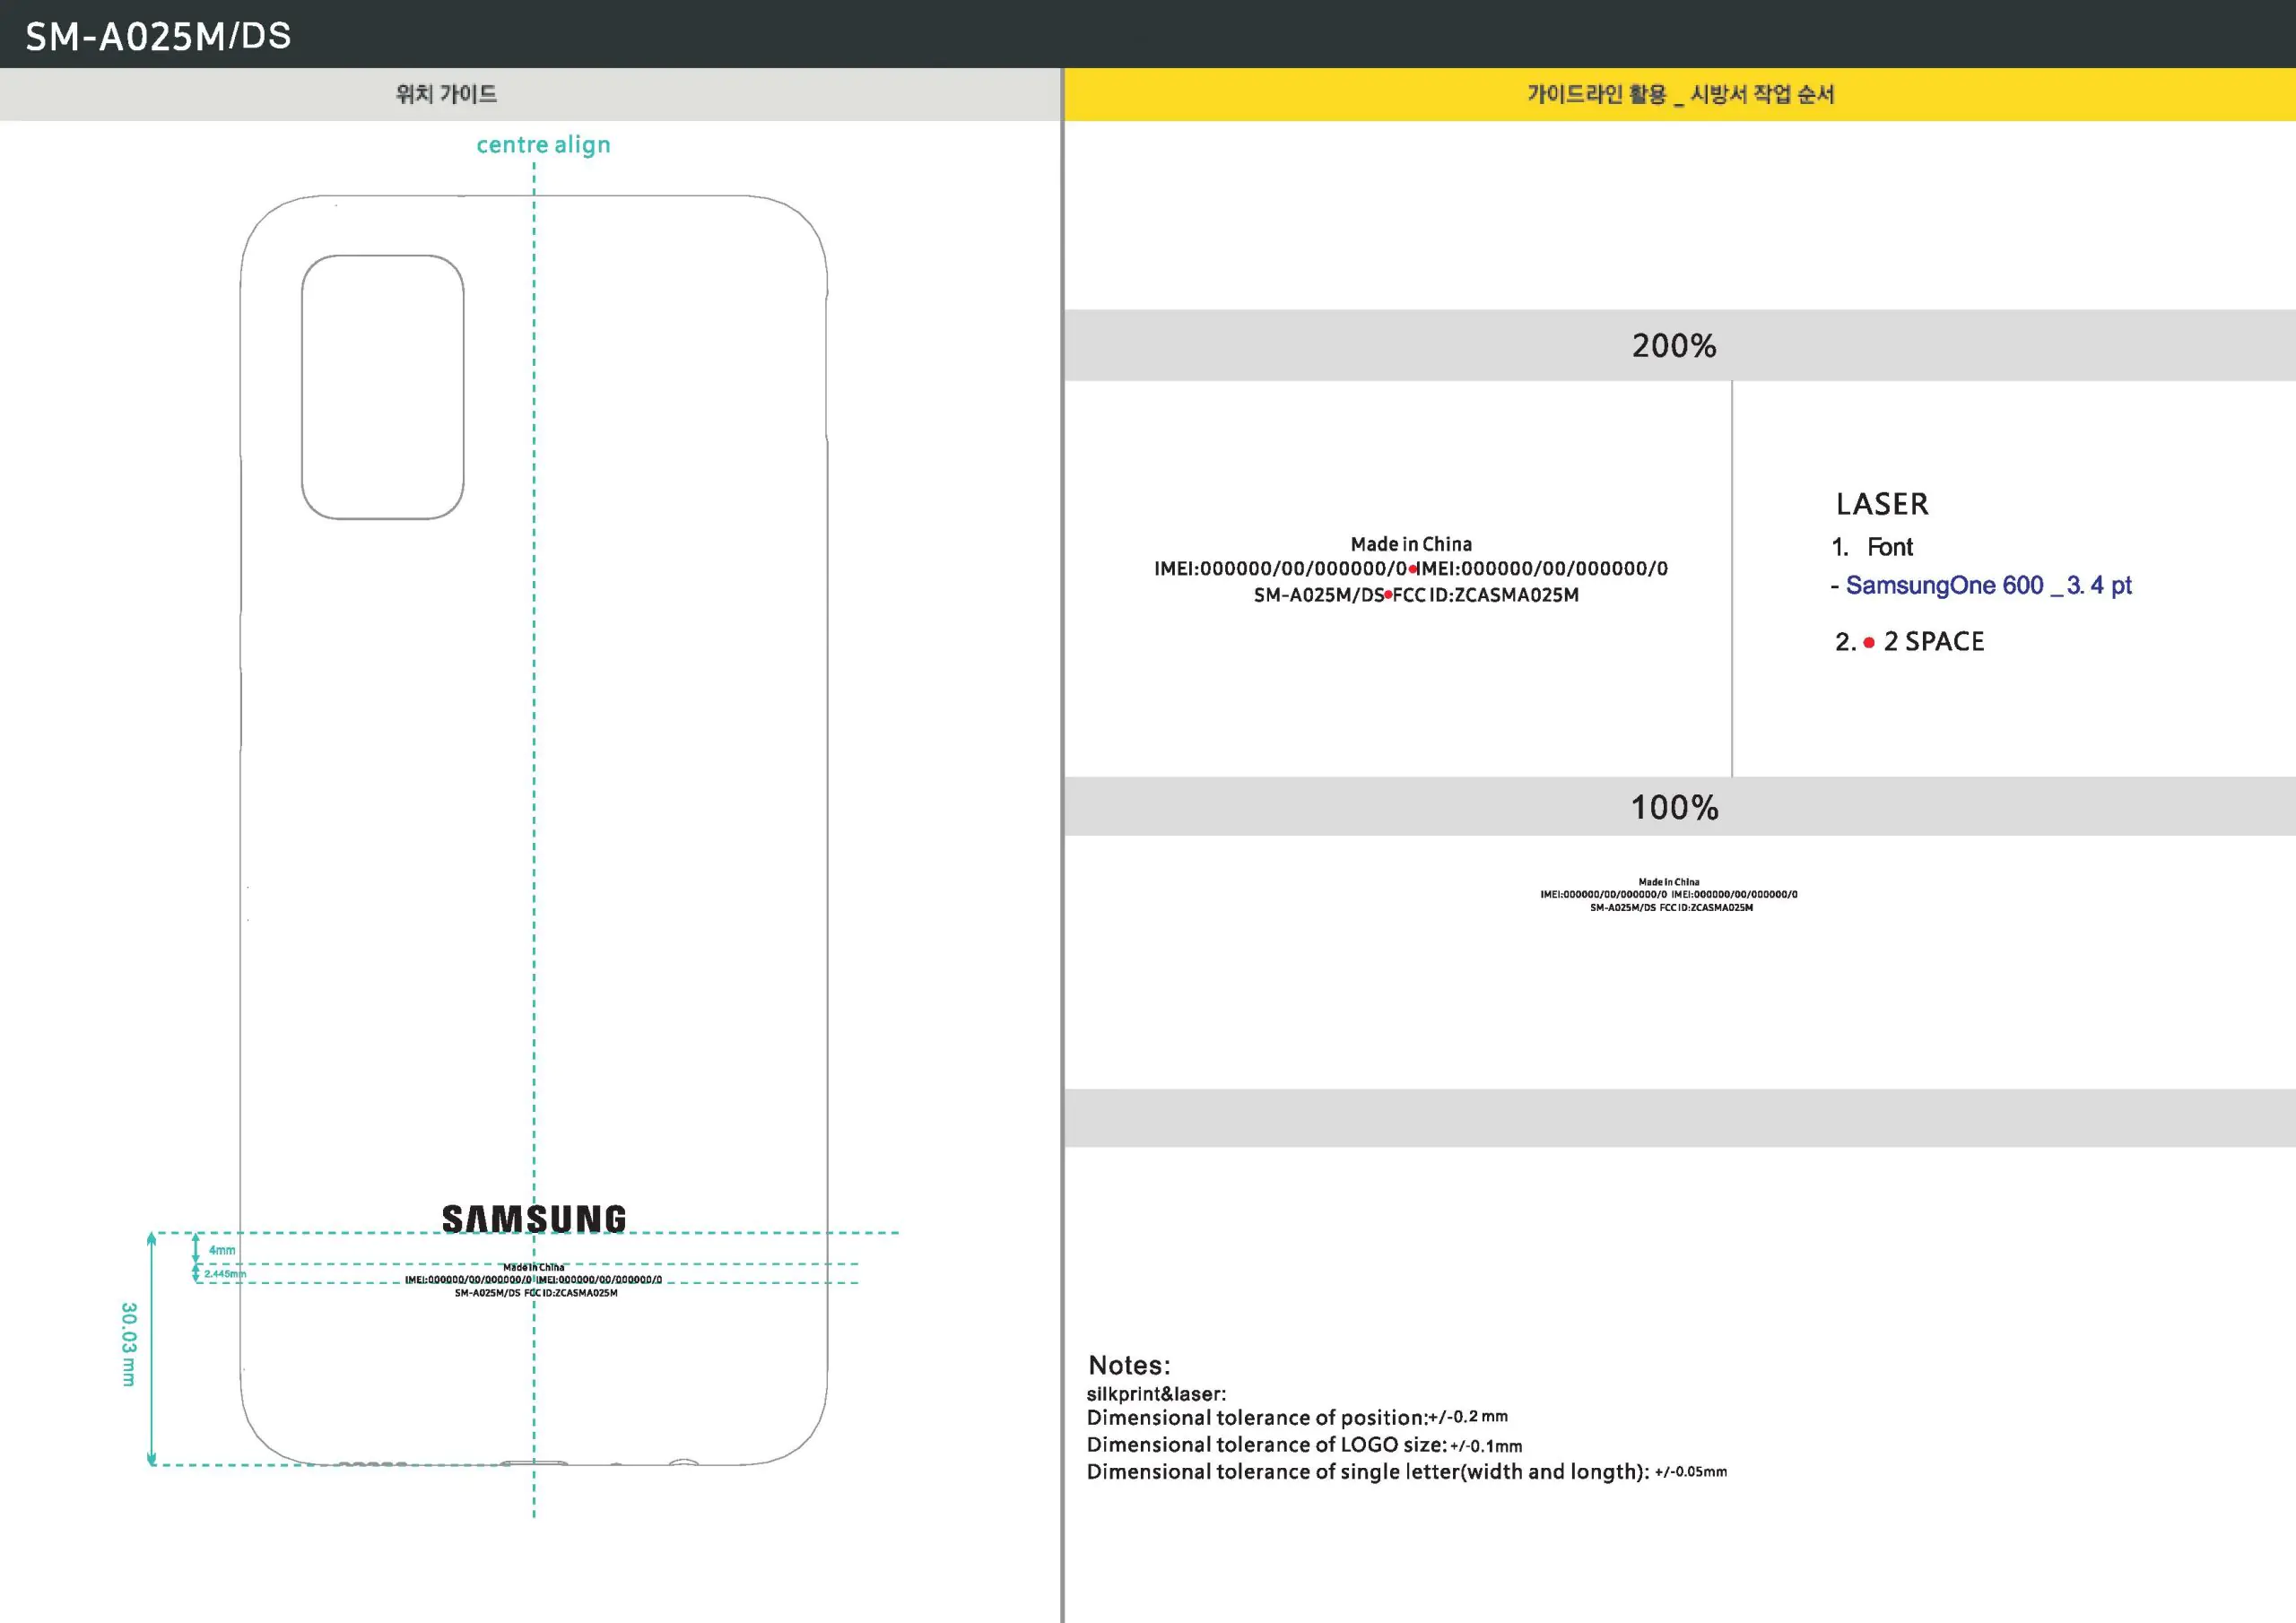Select the FCC ID line in the 200% sample
Image resolution: width=2296 pixels, height=1623 pixels.
(1416, 595)
